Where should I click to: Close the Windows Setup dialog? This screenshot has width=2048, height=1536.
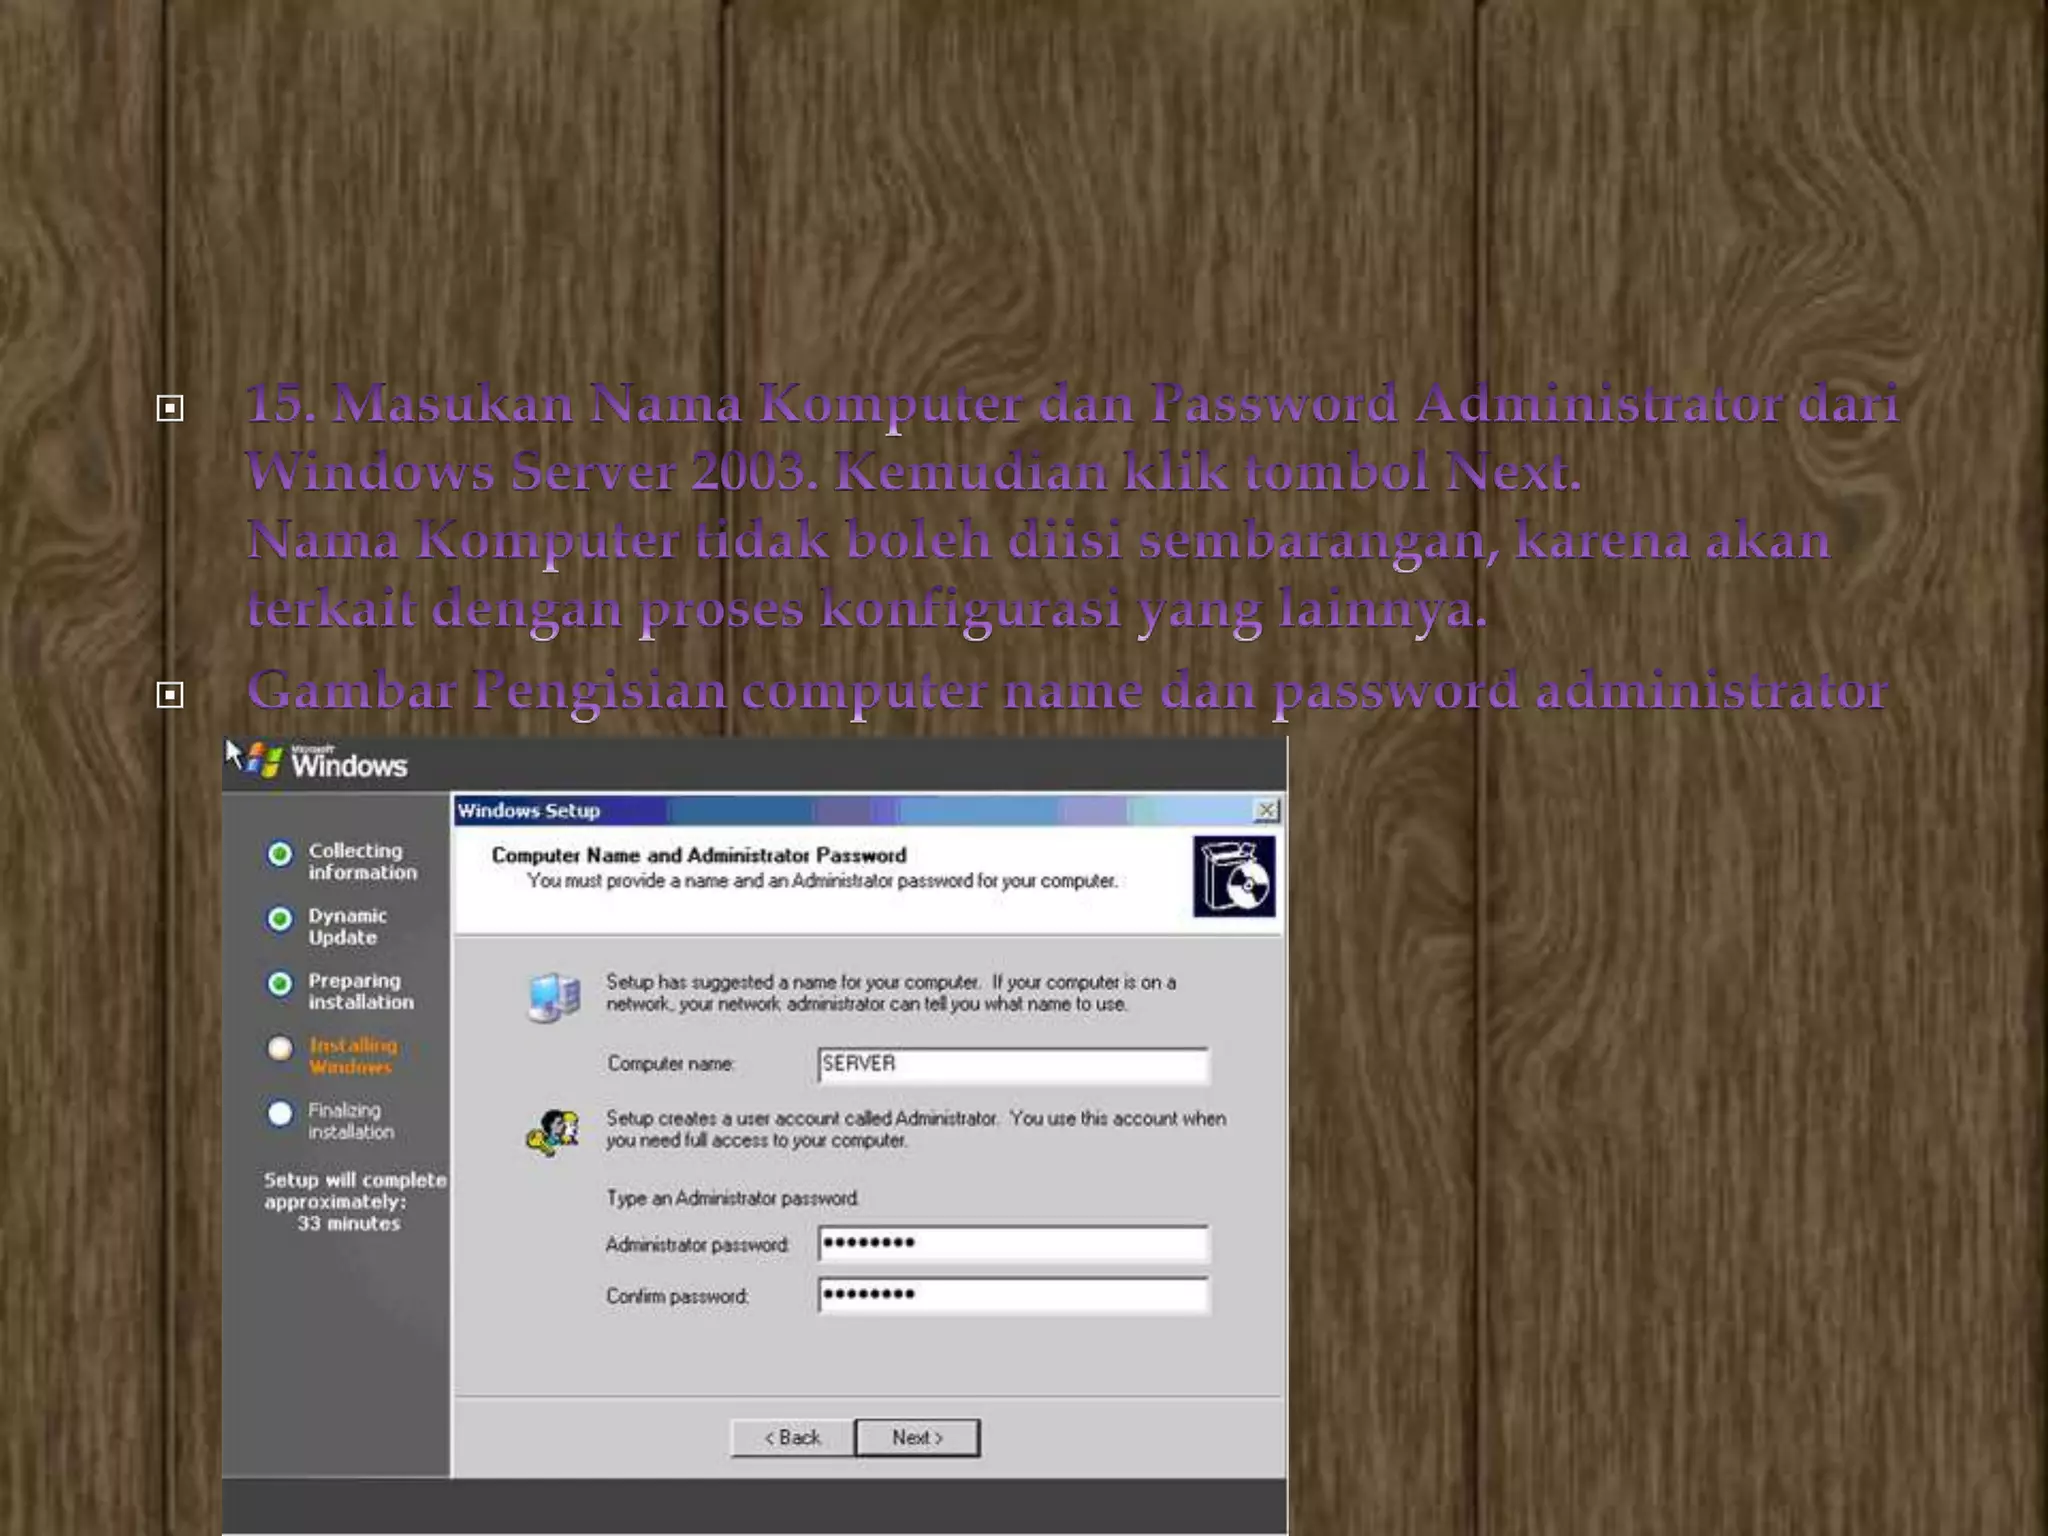click(1266, 810)
